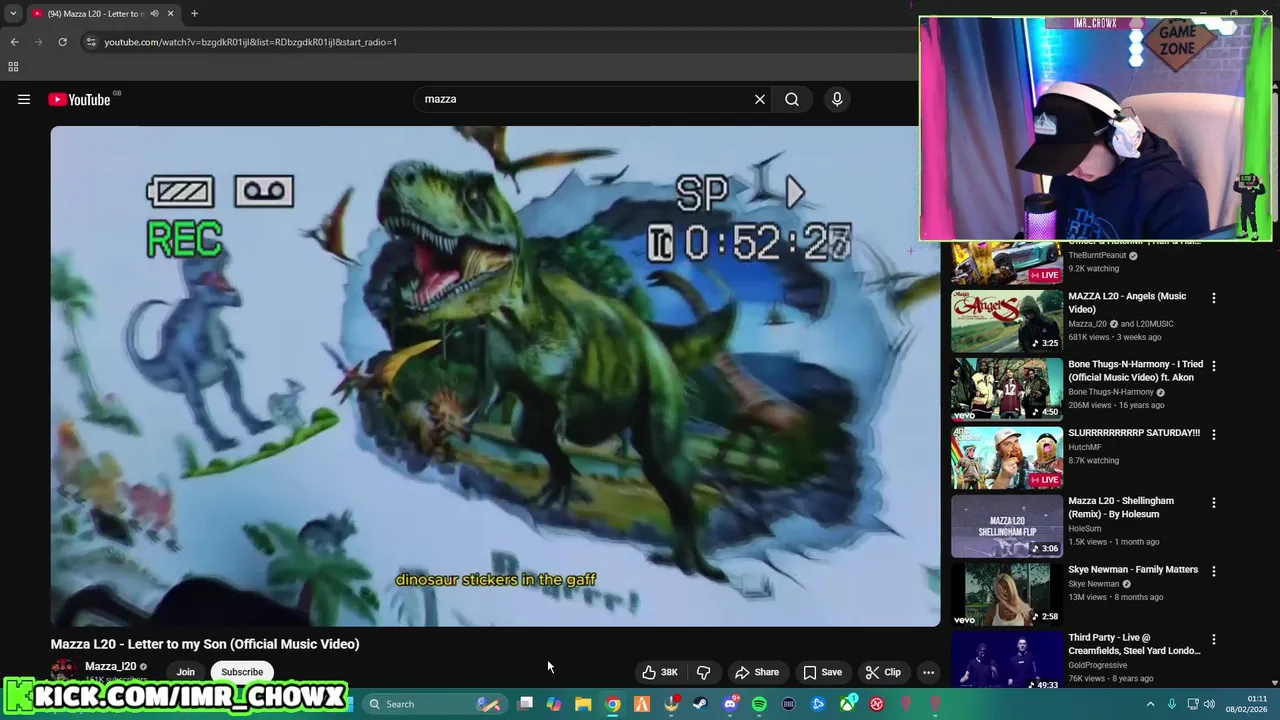Click the mazza search input field

tap(585, 99)
